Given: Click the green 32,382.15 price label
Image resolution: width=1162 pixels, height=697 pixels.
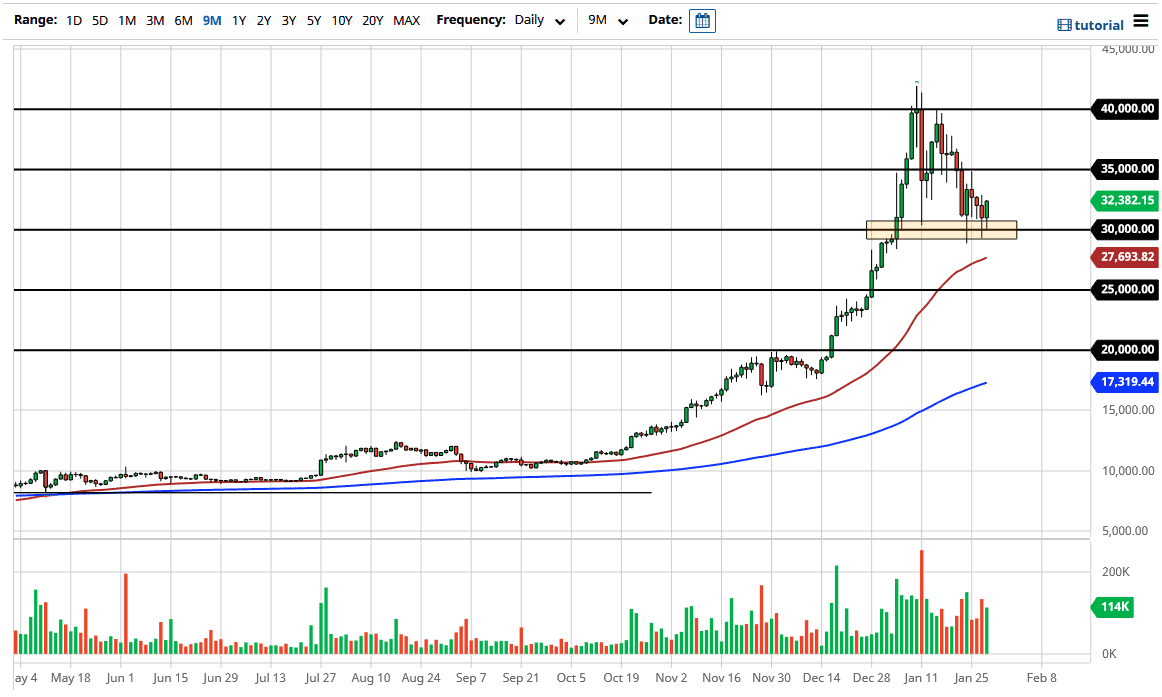Looking at the screenshot, I should [x=1124, y=201].
